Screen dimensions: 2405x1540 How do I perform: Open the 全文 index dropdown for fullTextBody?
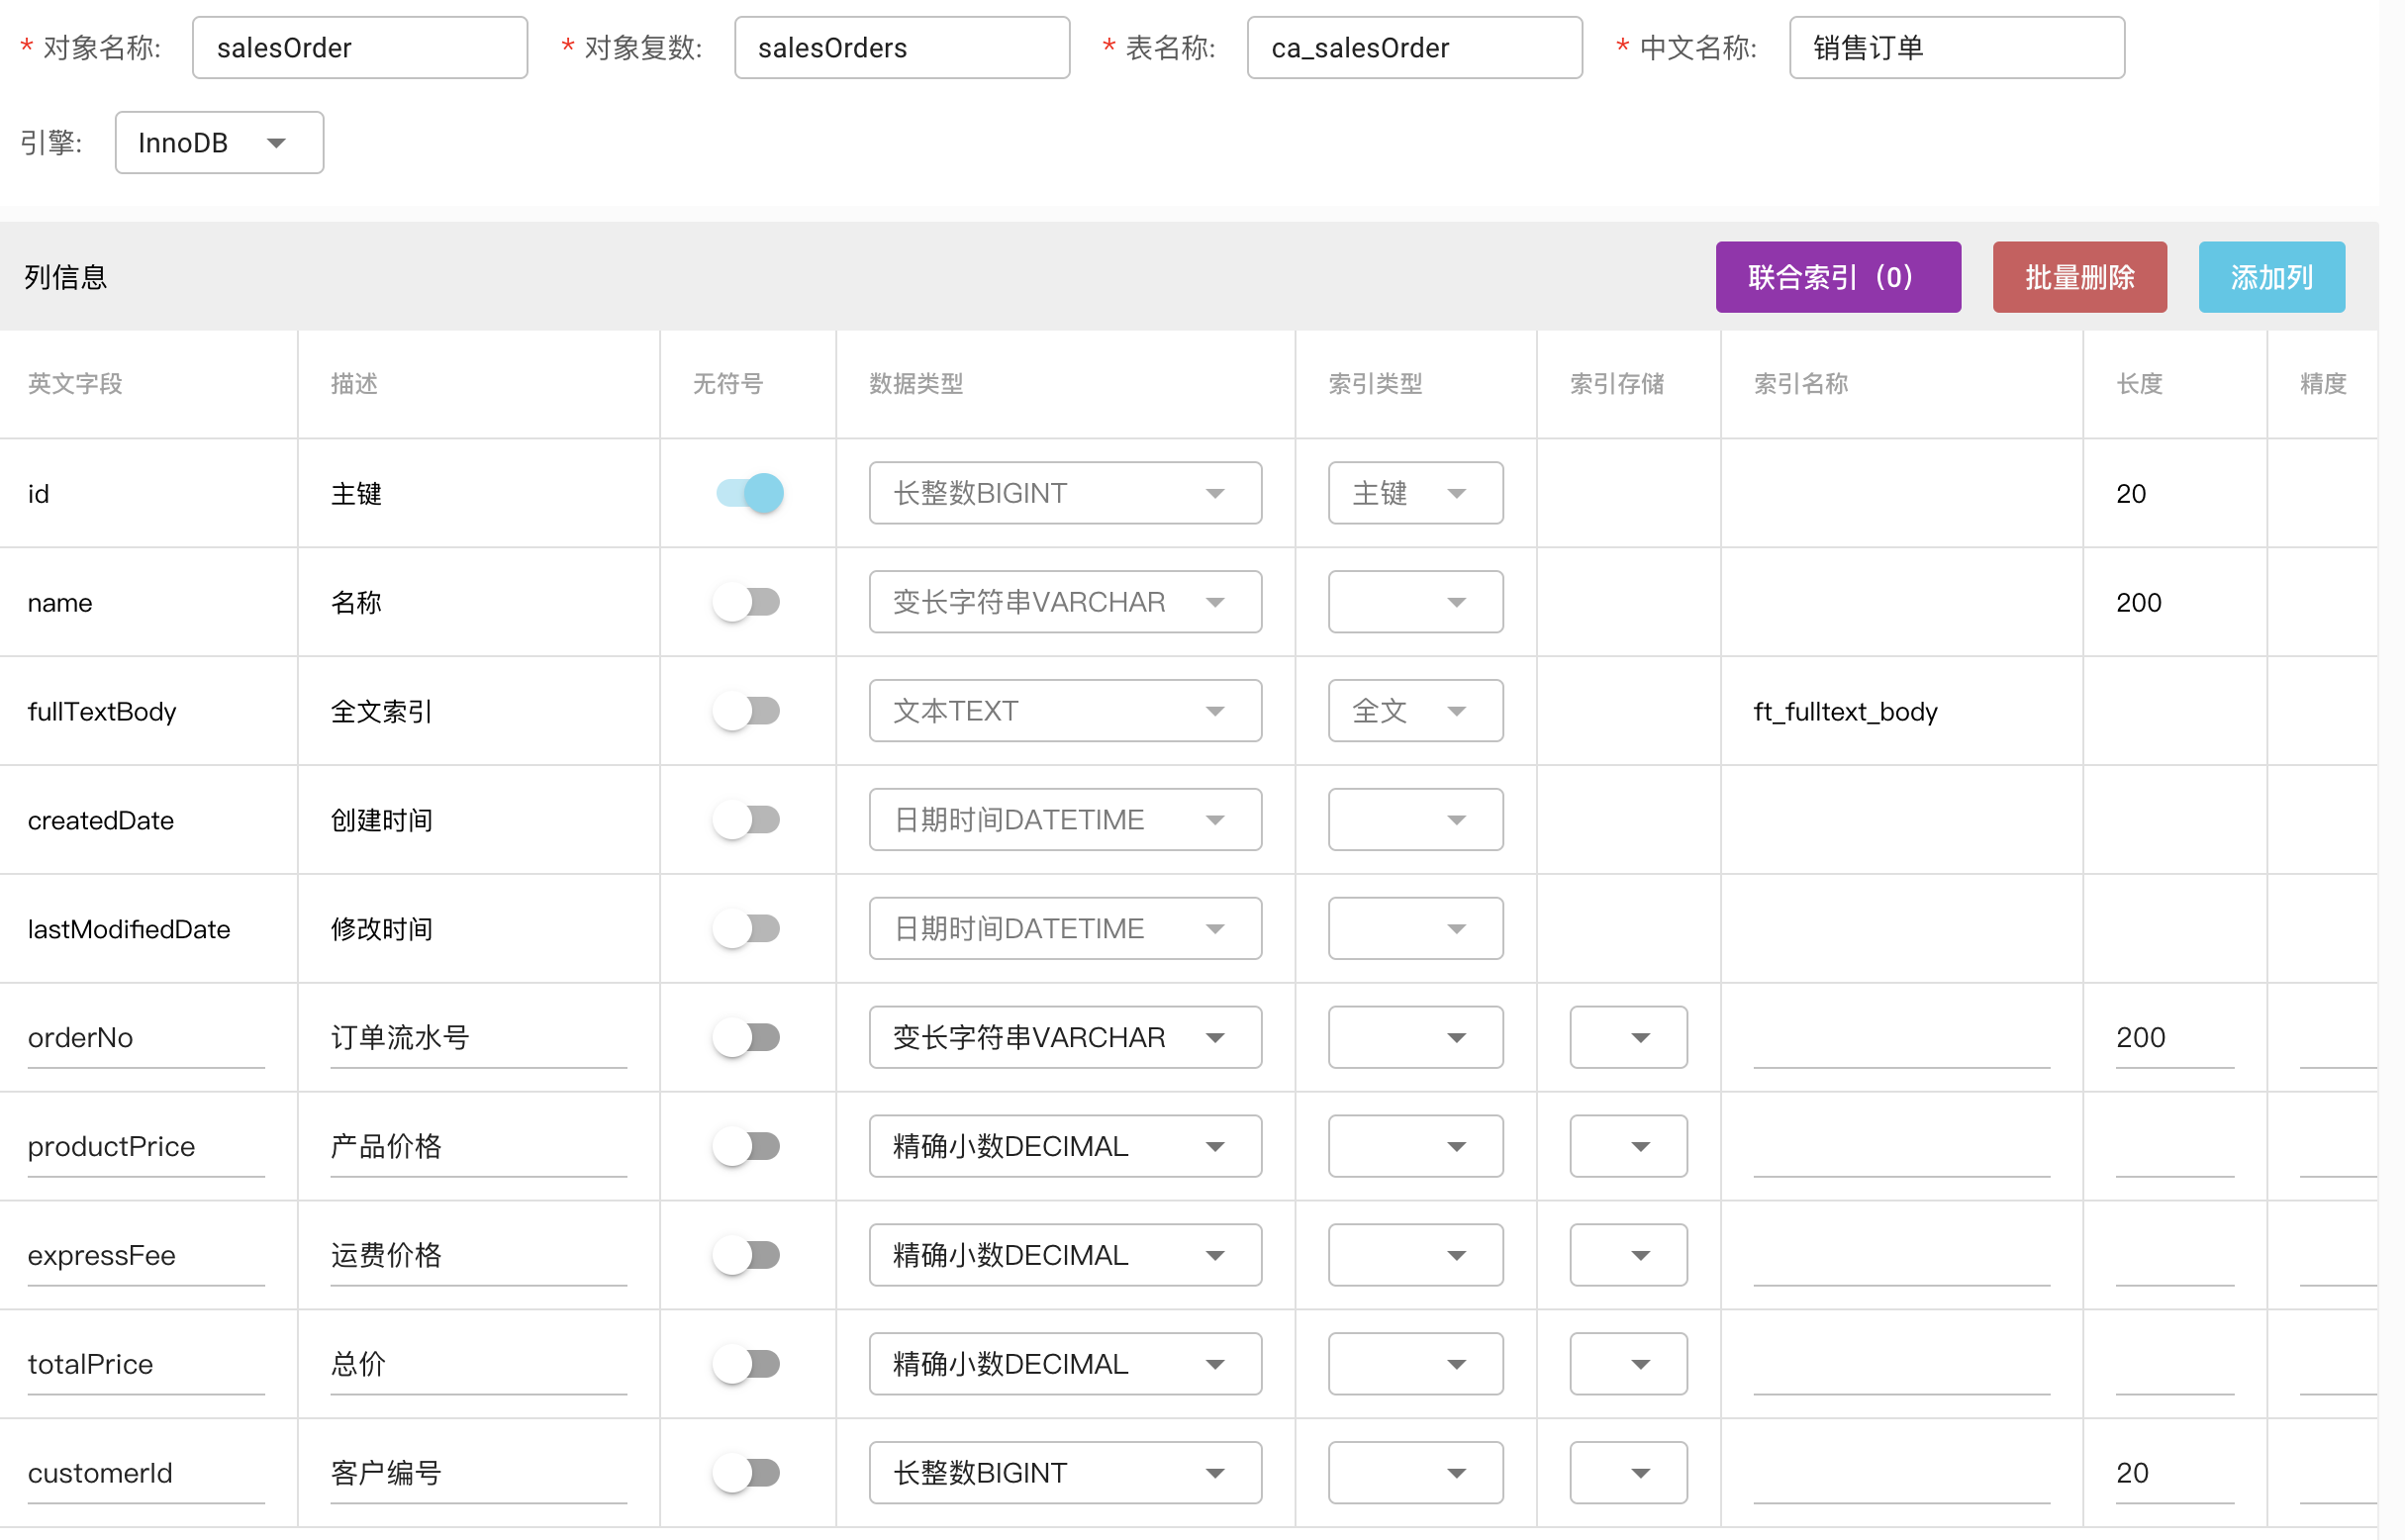pos(1414,711)
